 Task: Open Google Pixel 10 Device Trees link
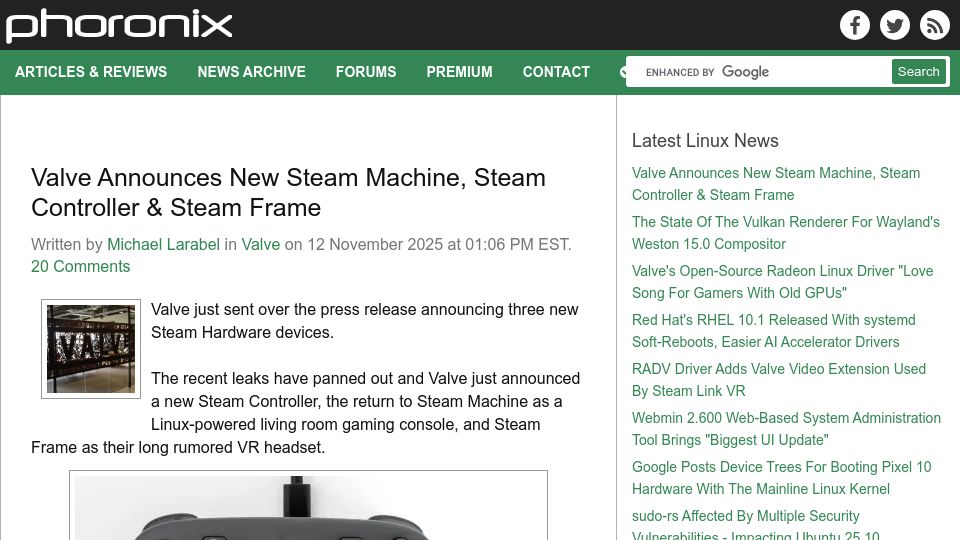click(781, 478)
